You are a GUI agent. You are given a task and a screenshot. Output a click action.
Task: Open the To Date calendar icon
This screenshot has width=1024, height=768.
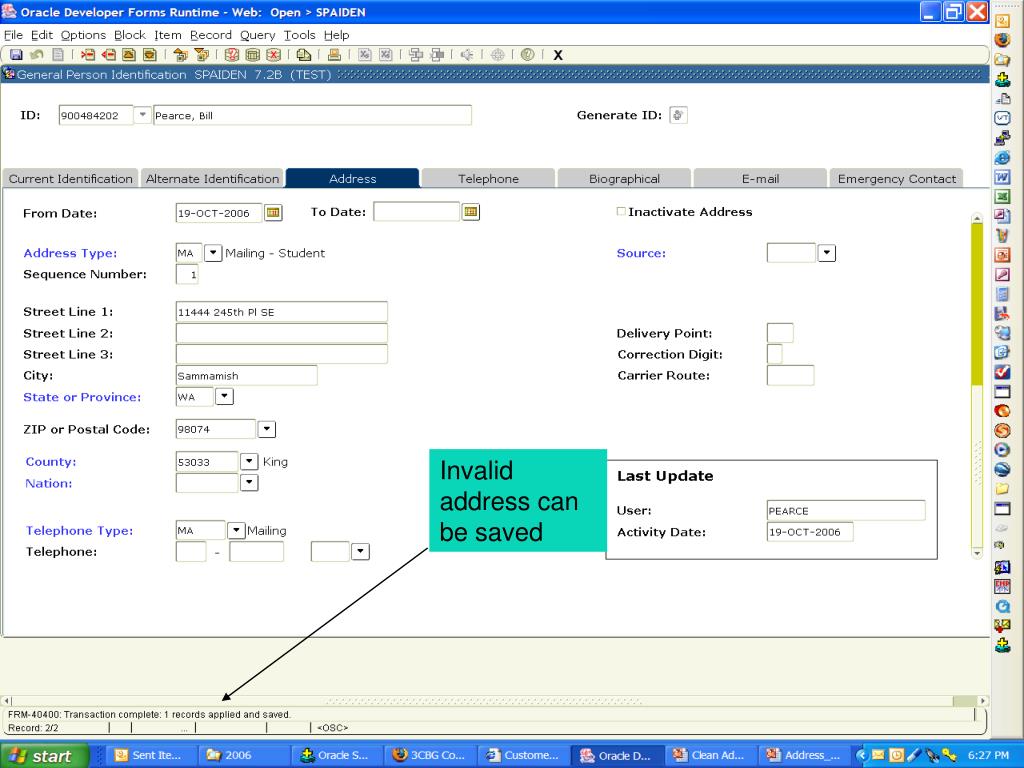(x=470, y=212)
